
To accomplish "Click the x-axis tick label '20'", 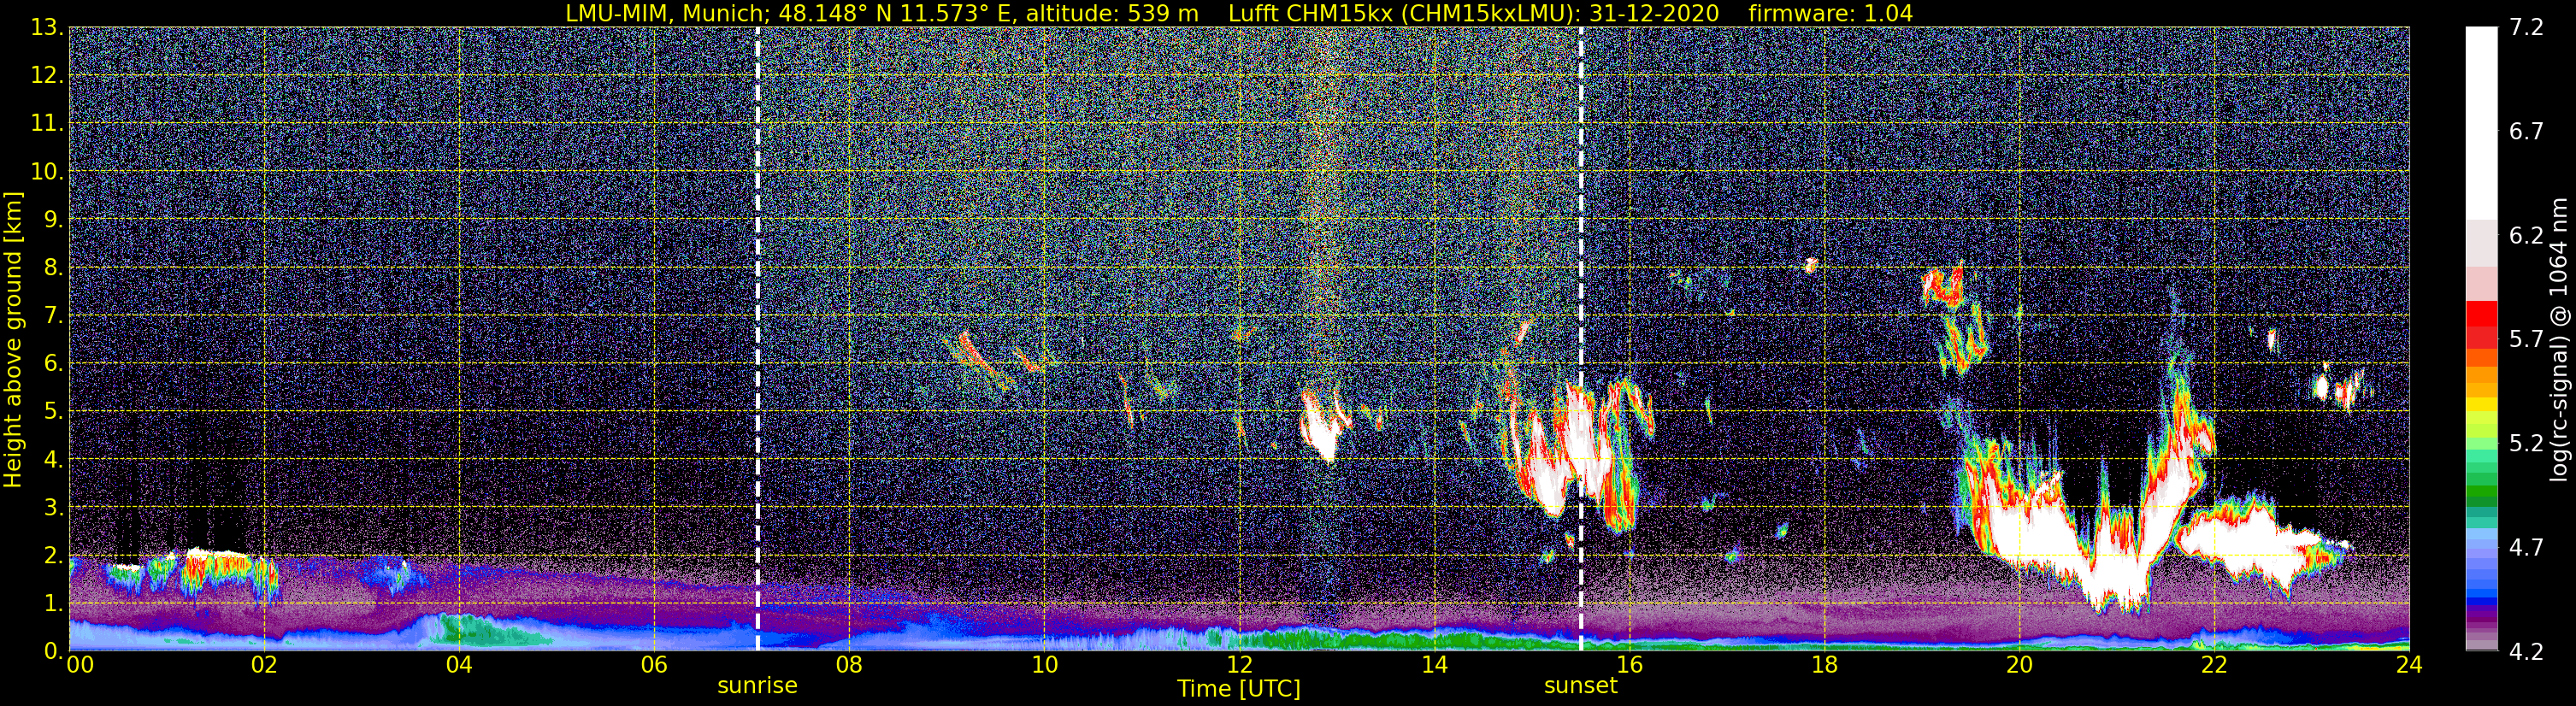I will coord(2019,665).
